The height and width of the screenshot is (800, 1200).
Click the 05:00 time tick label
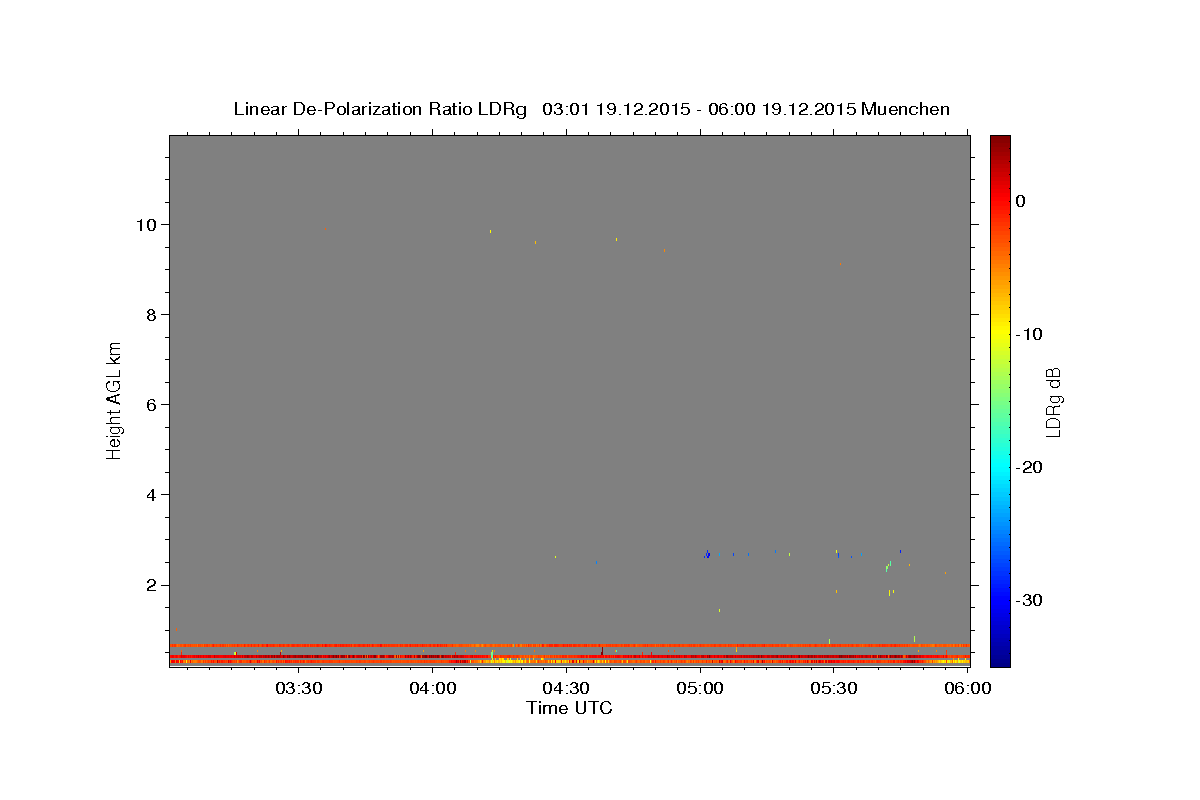pos(700,688)
